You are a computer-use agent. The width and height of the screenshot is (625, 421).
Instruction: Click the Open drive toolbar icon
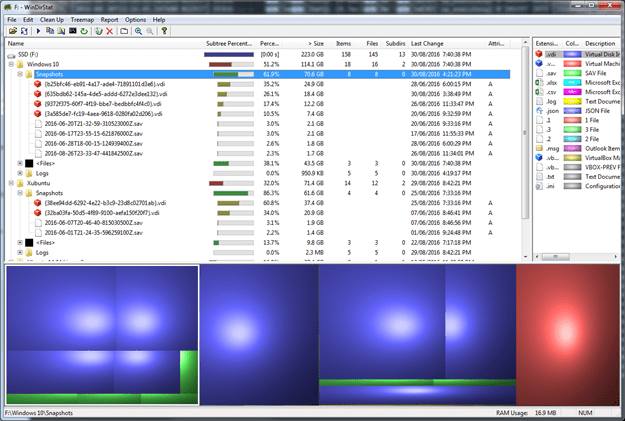pyautogui.click(x=13, y=31)
